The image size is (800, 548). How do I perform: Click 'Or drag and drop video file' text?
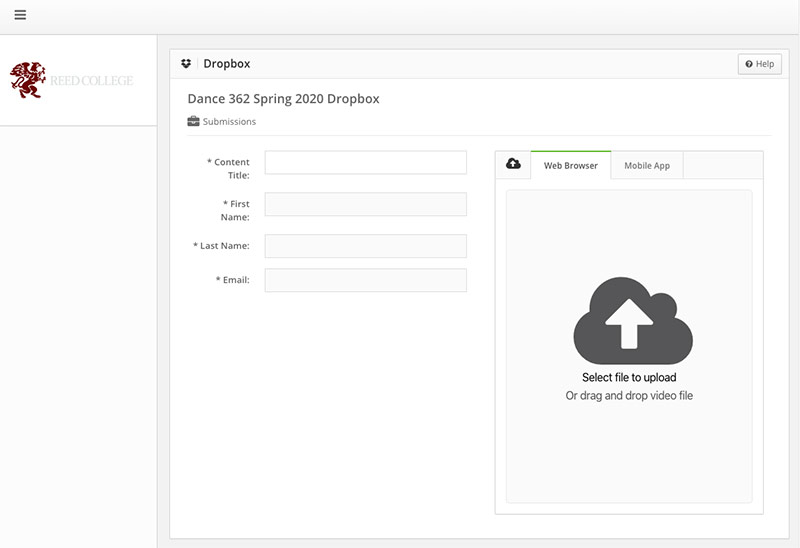(629, 395)
